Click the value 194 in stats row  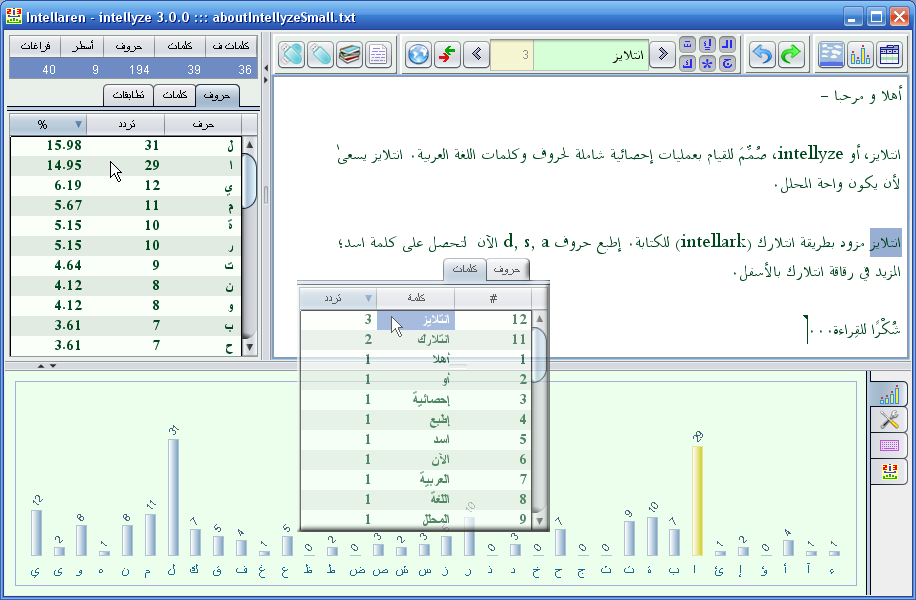pos(139,70)
